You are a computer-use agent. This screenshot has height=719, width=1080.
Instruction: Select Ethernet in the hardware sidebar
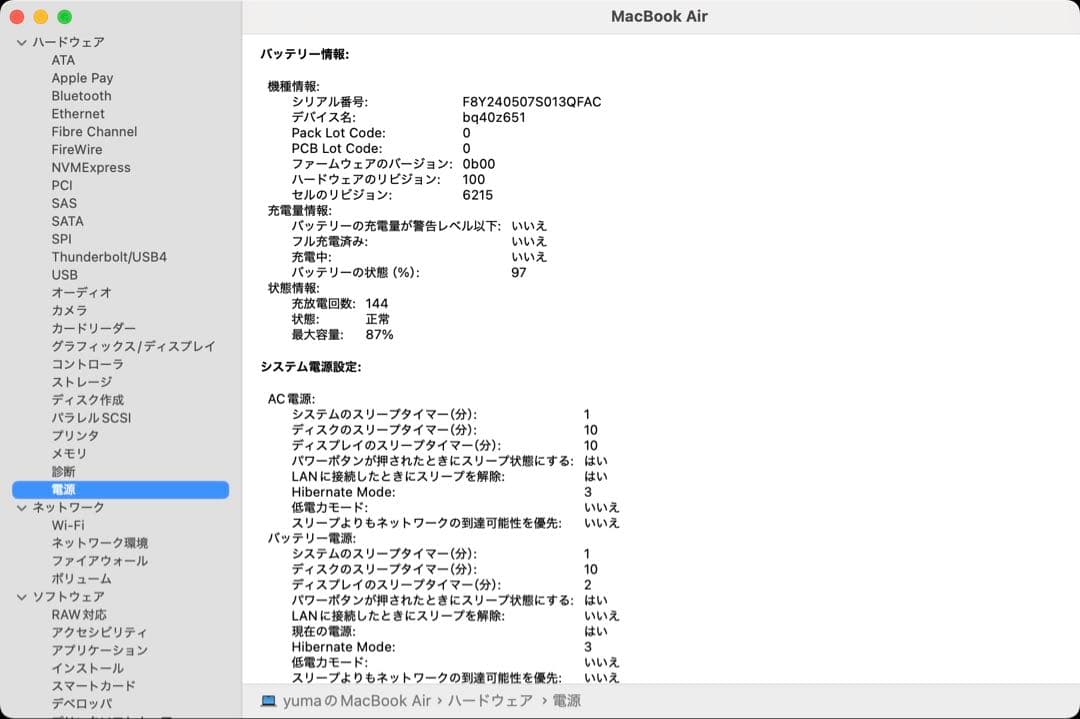(x=78, y=113)
